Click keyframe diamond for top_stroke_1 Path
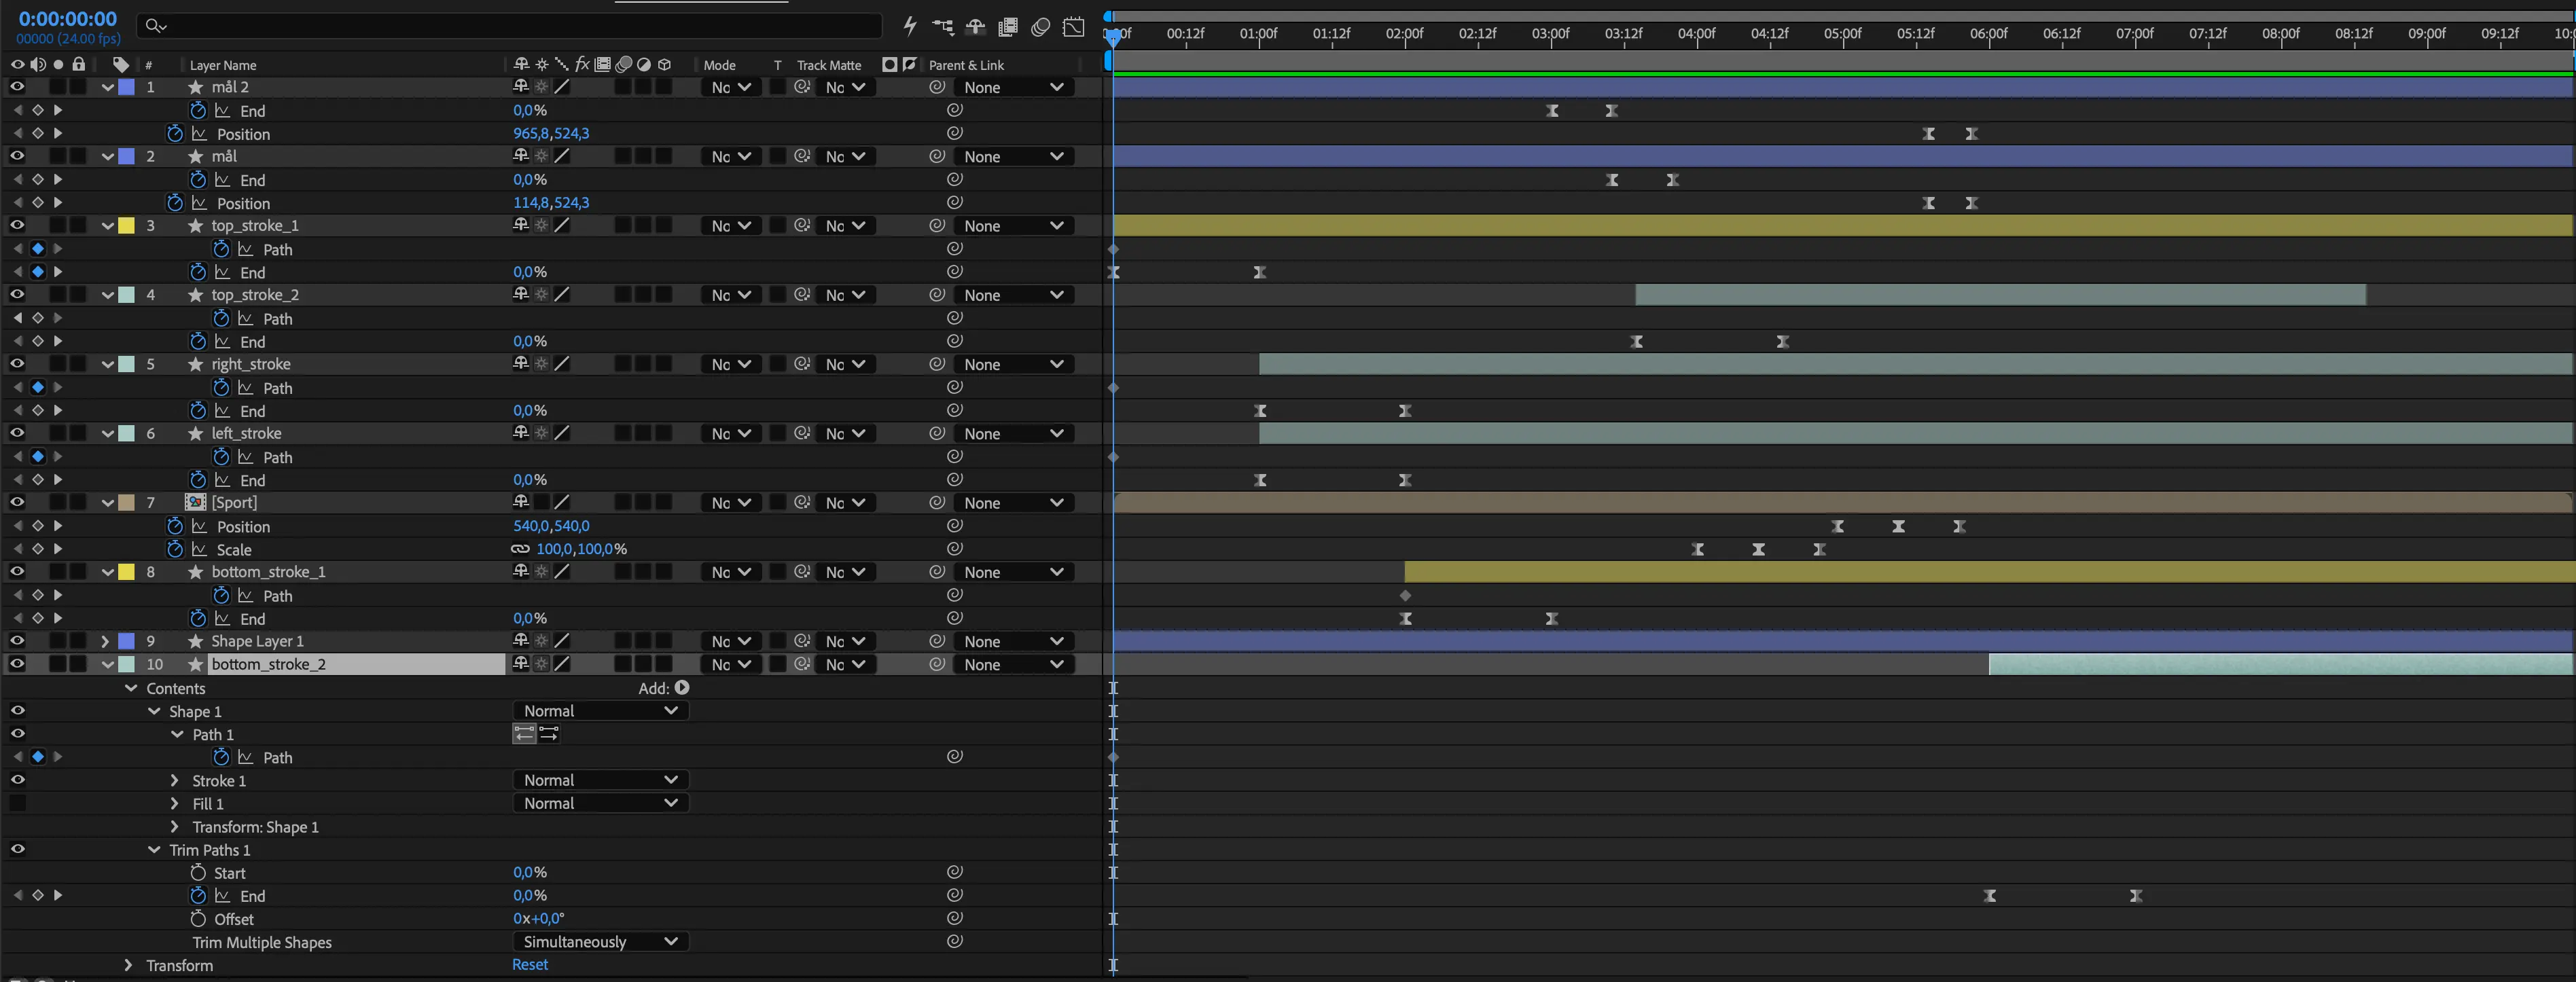Image resolution: width=2576 pixels, height=982 pixels. 38,249
